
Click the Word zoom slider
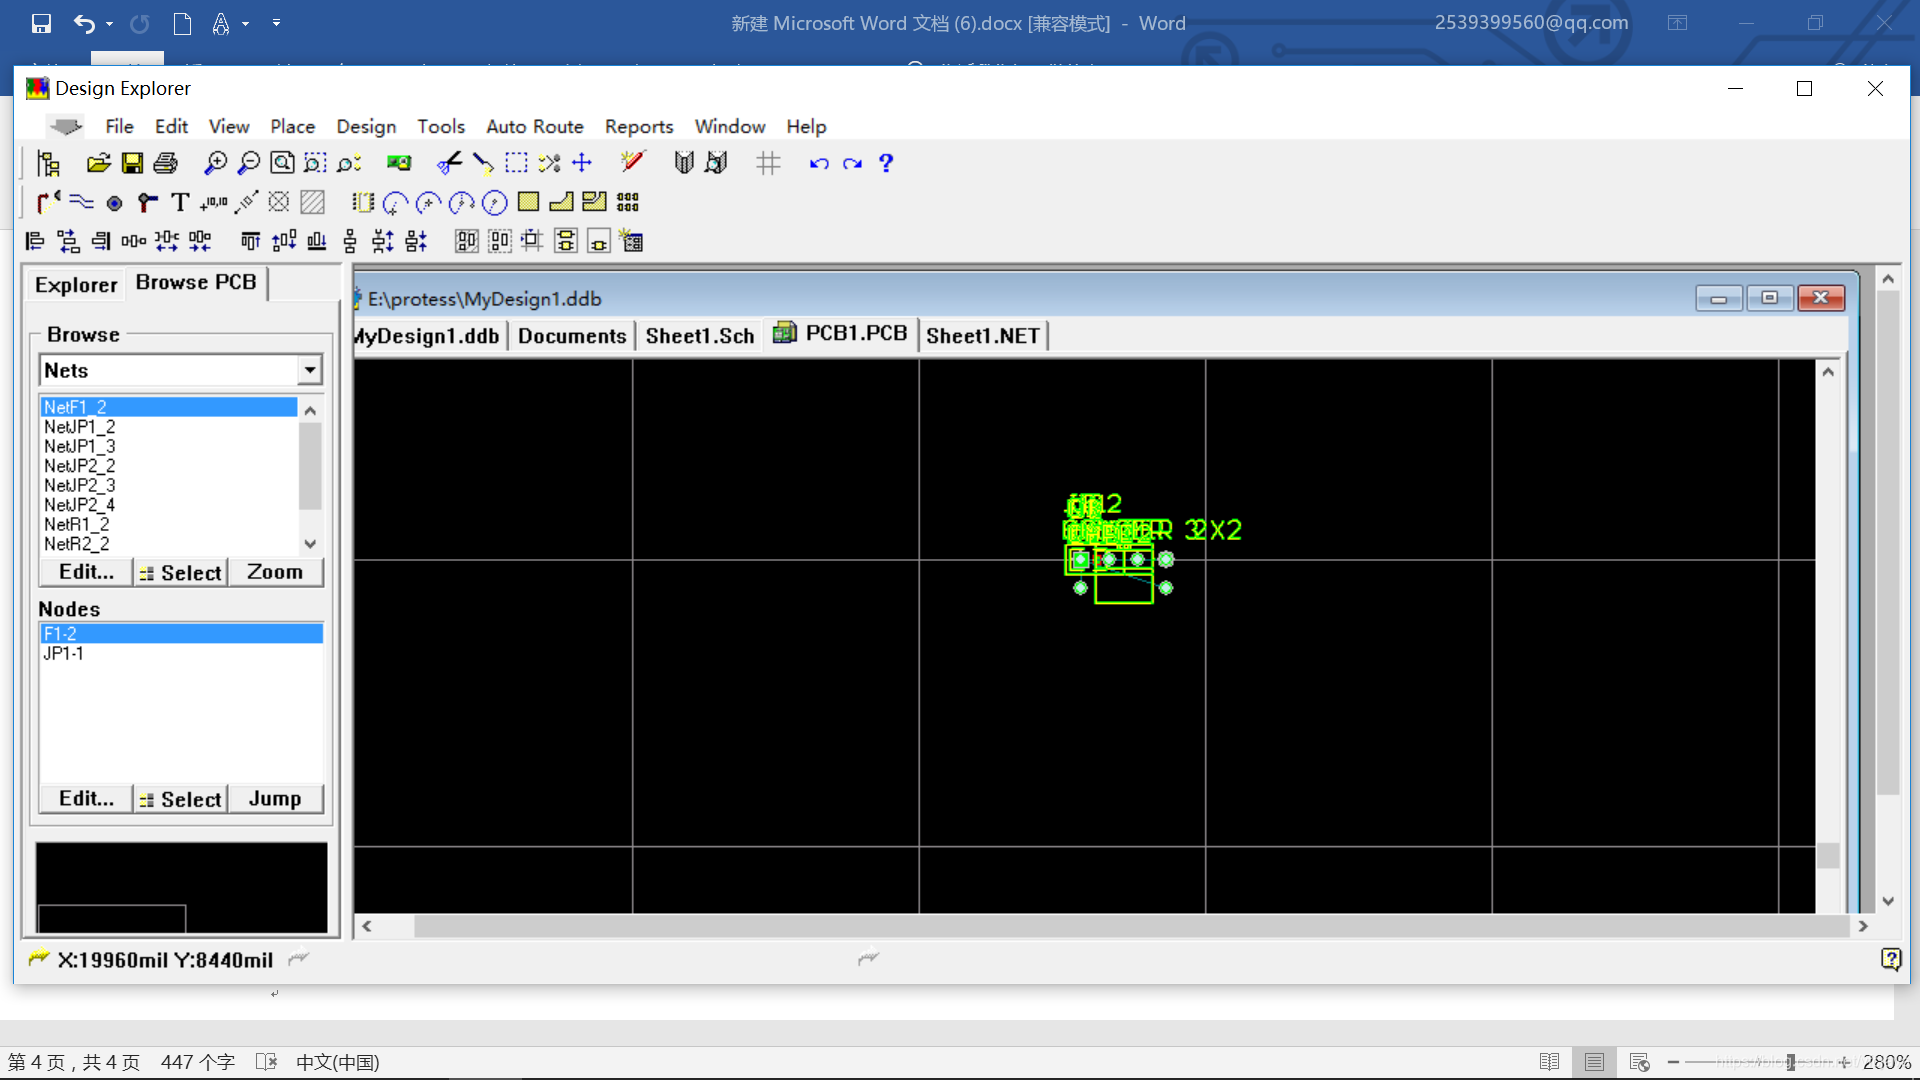pos(1790,1062)
